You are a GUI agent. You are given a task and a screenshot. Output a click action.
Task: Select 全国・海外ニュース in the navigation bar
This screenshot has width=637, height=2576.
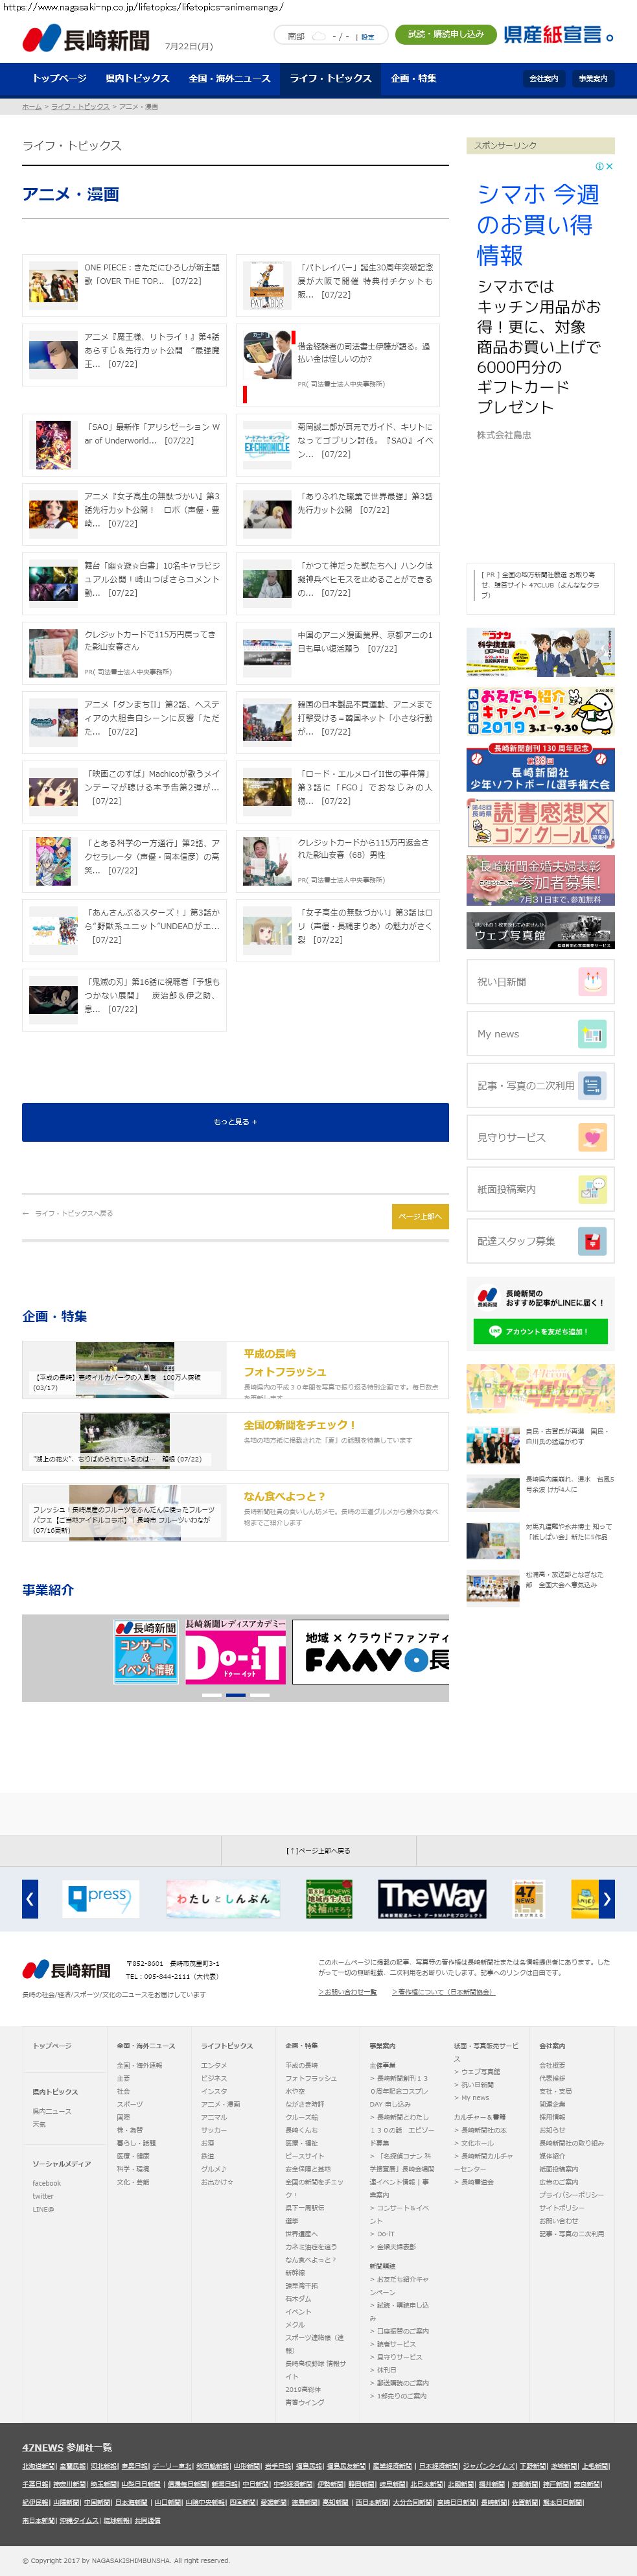pyautogui.click(x=229, y=78)
